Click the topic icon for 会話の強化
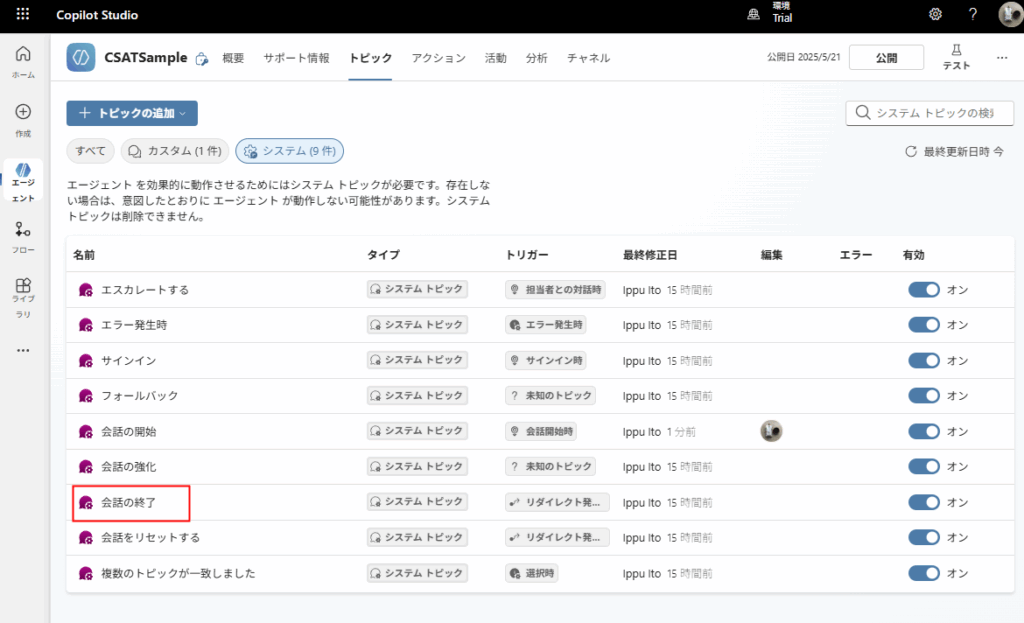This screenshot has height=623, width=1024. [x=86, y=467]
